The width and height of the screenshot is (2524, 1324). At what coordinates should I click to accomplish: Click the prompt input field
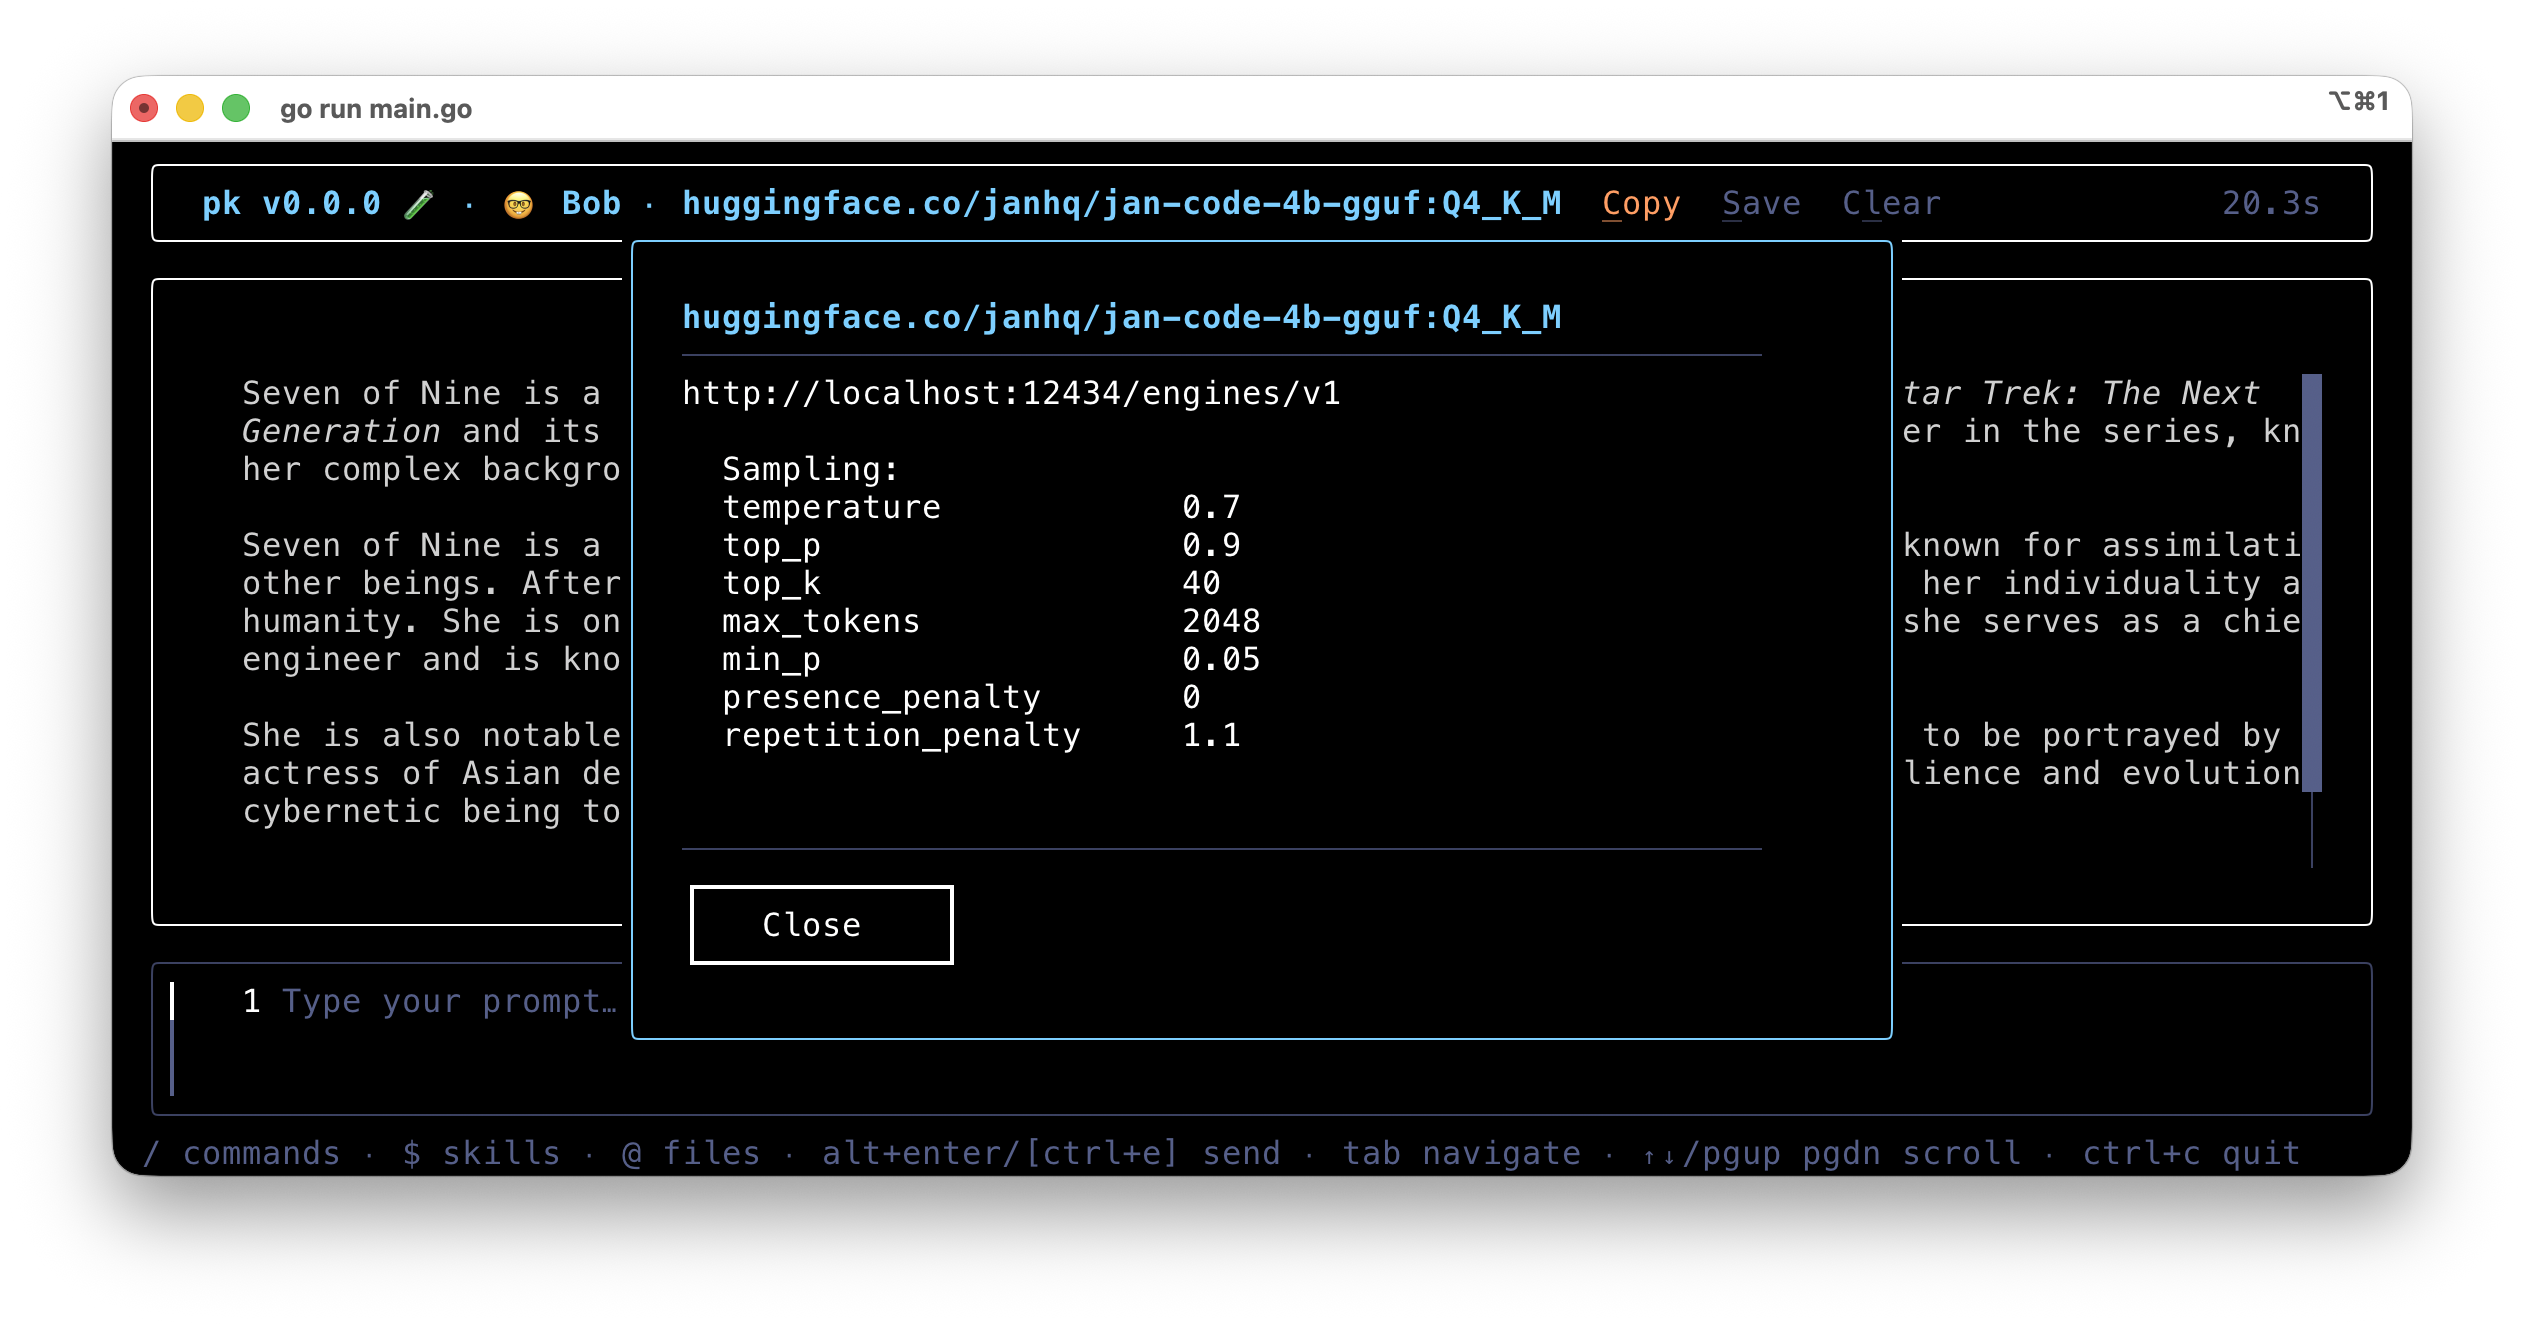point(450,1001)
